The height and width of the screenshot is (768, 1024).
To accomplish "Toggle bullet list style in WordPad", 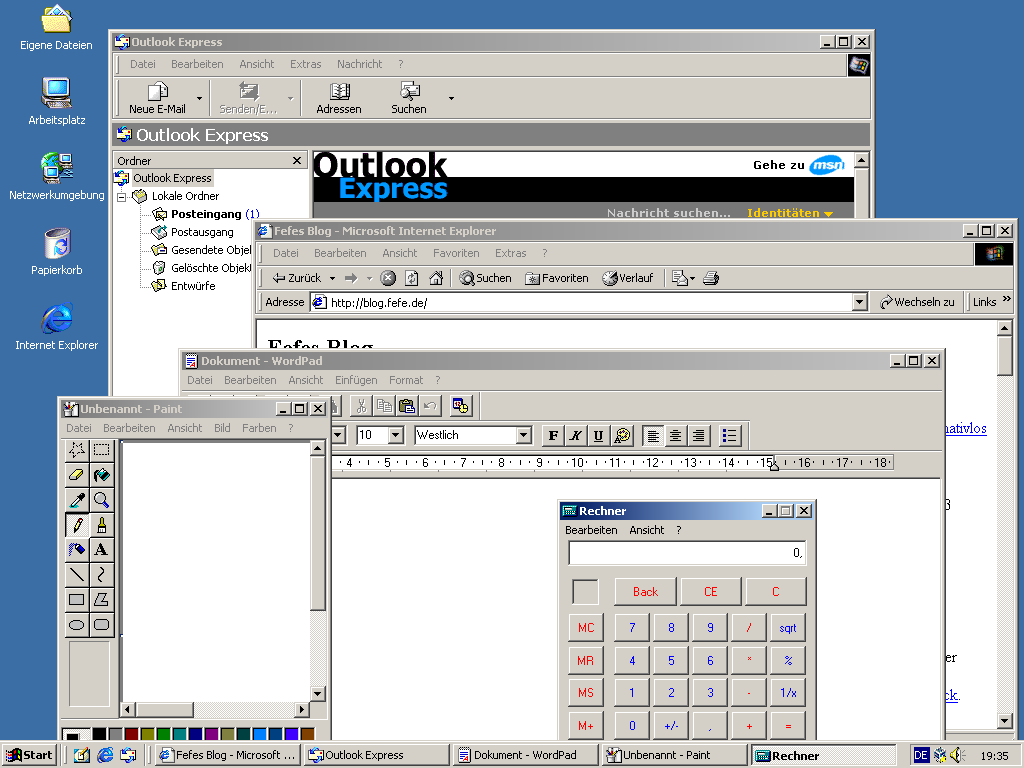I will tap(729, 436).
